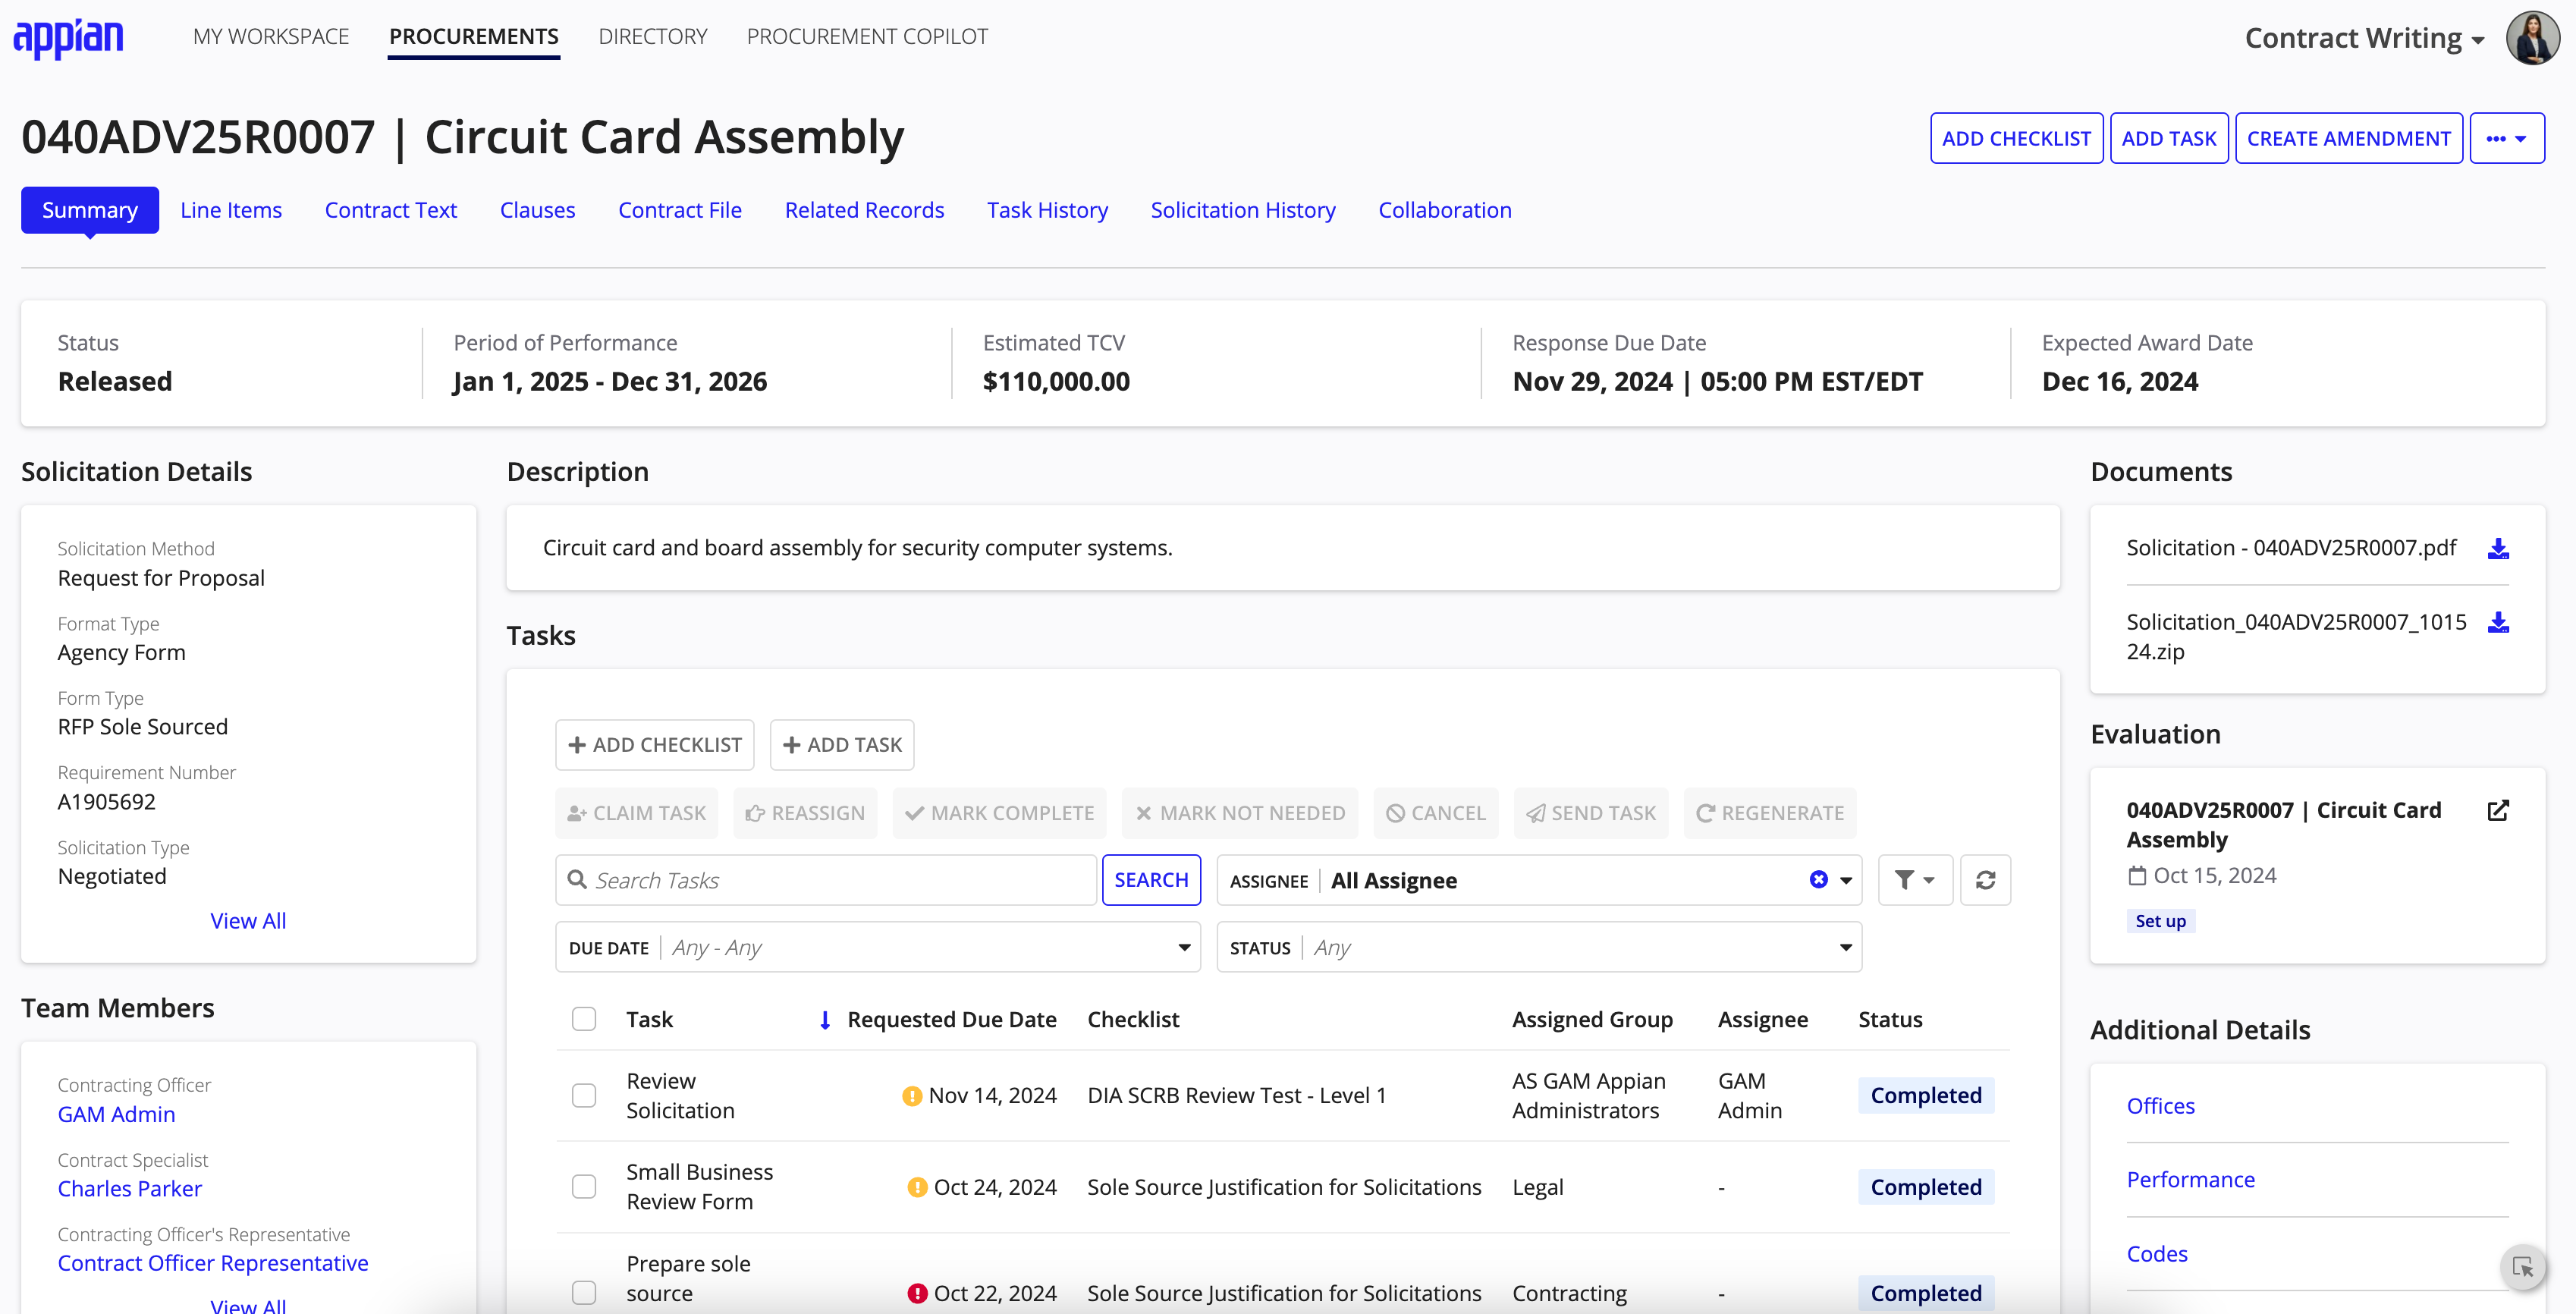
Task: Open the Offices additional details link
Action: (2160, 1106)
